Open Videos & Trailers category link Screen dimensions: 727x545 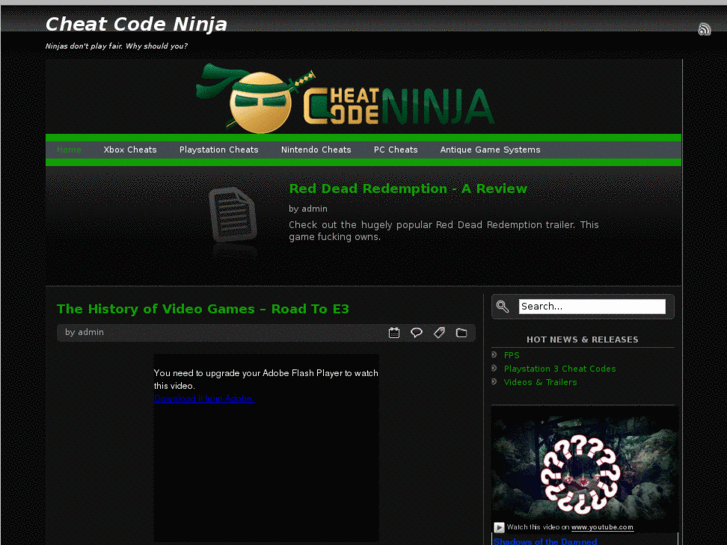[x=540, y=382]
